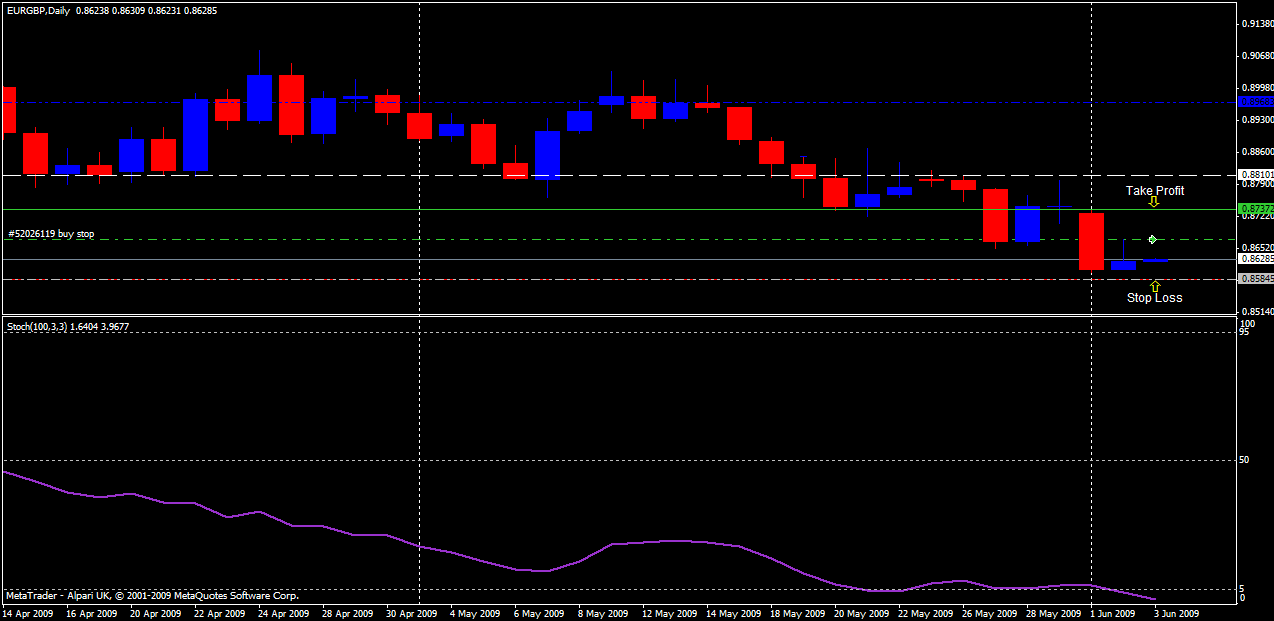Screen dimensions: 1274x621
Task: Click the "30 Apr 2009" date label
Action: click(412, 614)
